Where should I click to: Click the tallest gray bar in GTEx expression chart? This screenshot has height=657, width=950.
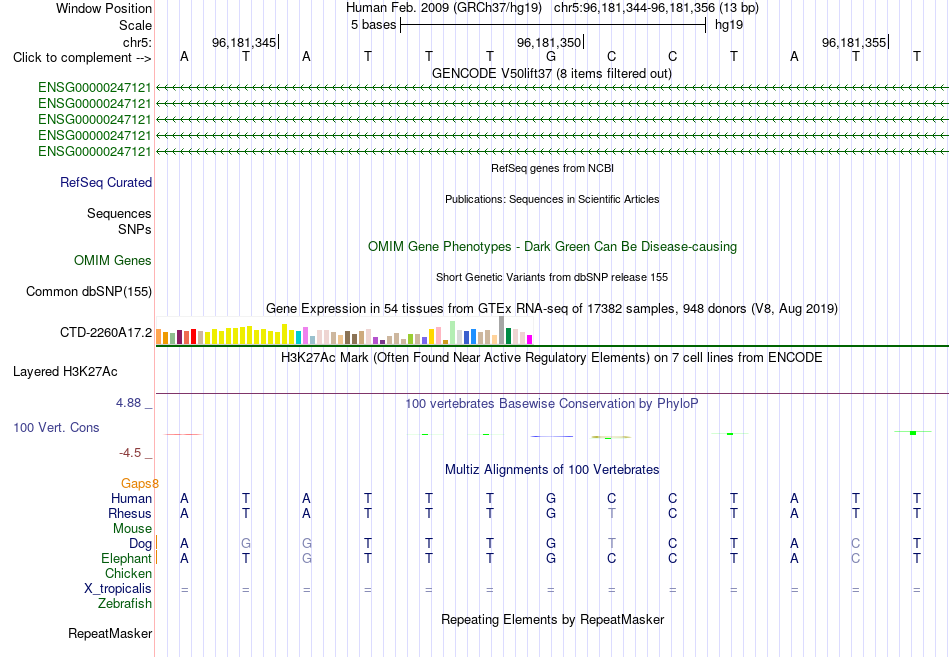pyautogui.click(x=501, y=330)
